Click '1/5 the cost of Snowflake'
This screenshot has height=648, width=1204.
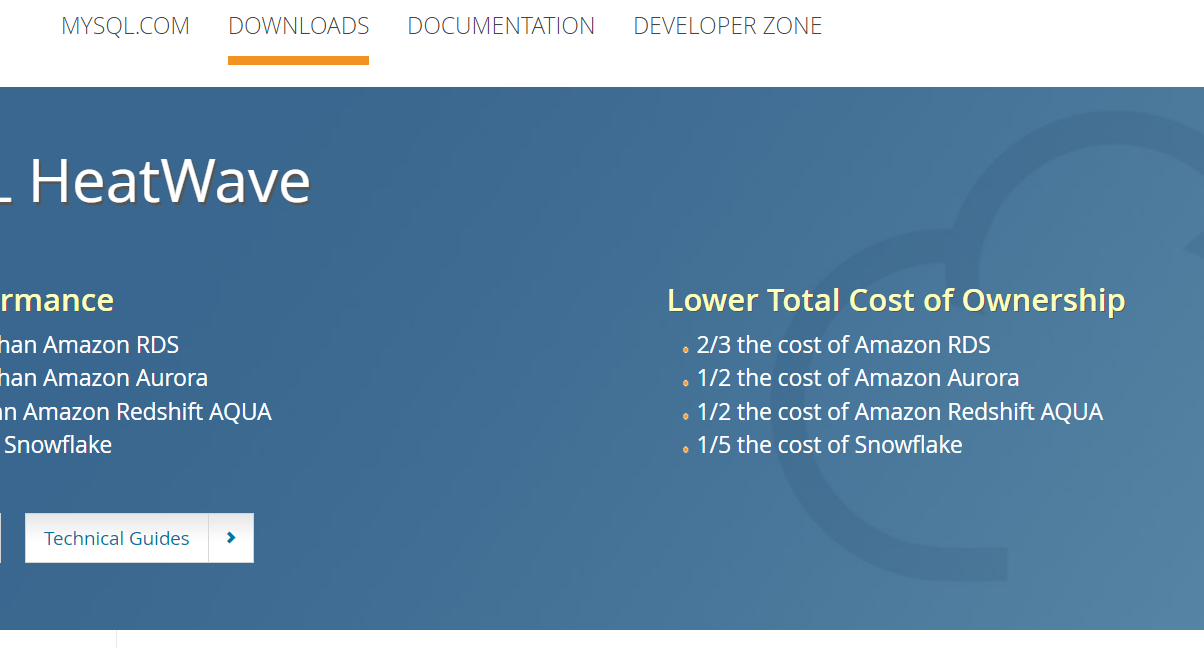[x=829, y=445]
